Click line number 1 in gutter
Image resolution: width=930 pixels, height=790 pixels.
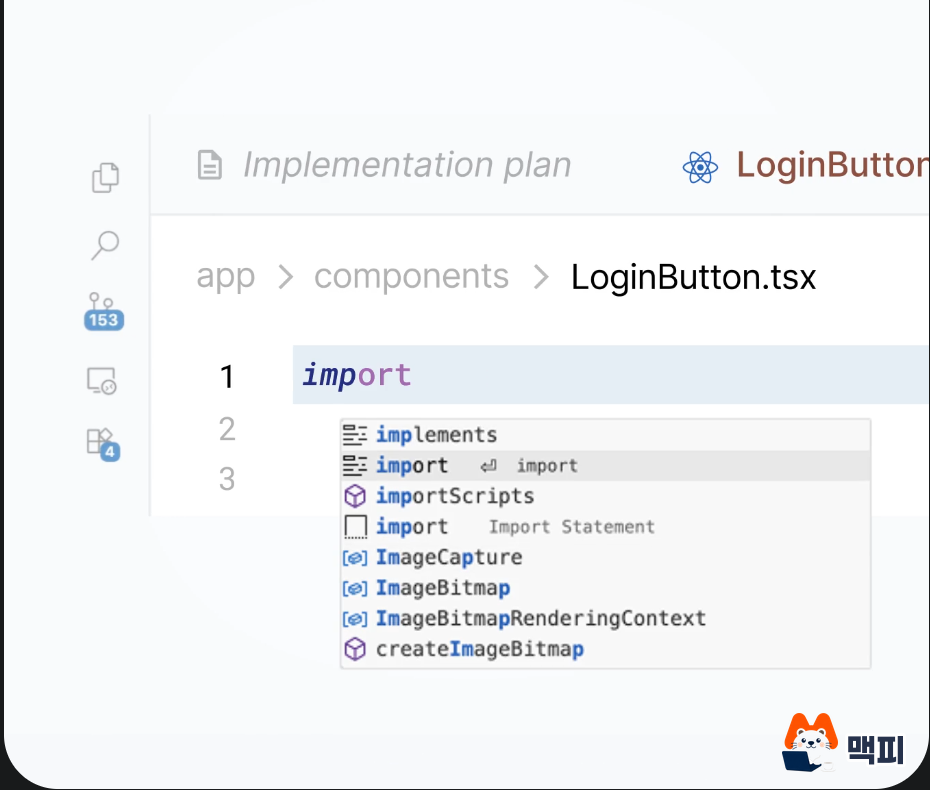tap(227, 377)
